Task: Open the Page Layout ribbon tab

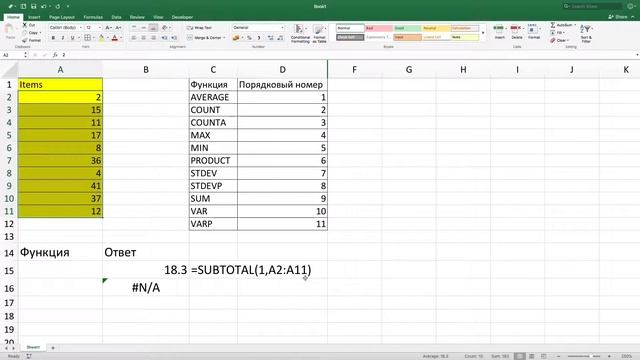Action: [x=62, y=17]
